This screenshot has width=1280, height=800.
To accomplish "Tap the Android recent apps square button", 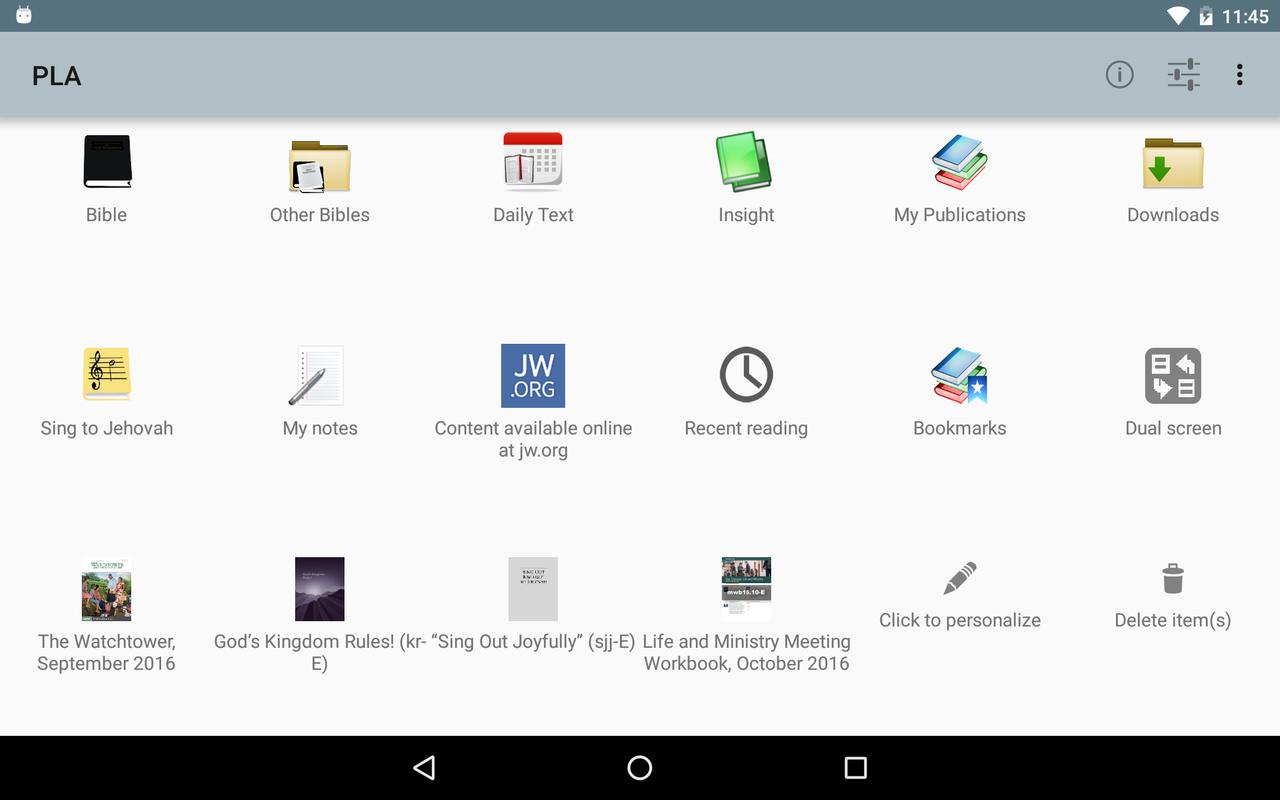I will [x=855, y=768].
